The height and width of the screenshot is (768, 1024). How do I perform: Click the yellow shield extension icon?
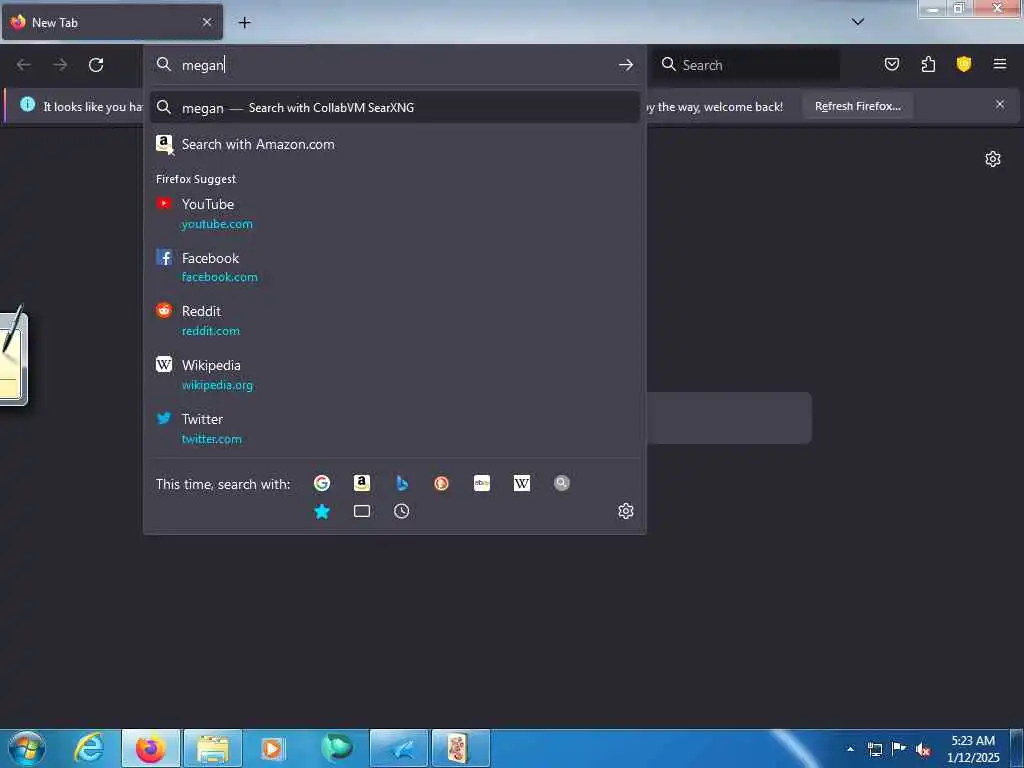click(964, 64)
